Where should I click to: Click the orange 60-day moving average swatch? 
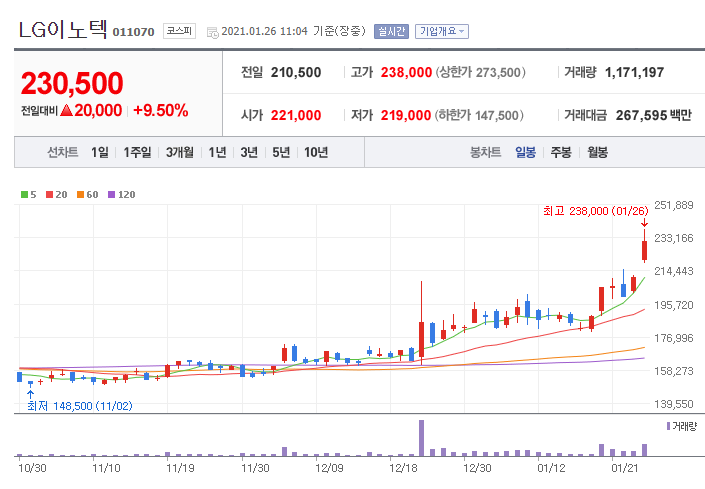(80, 195)
